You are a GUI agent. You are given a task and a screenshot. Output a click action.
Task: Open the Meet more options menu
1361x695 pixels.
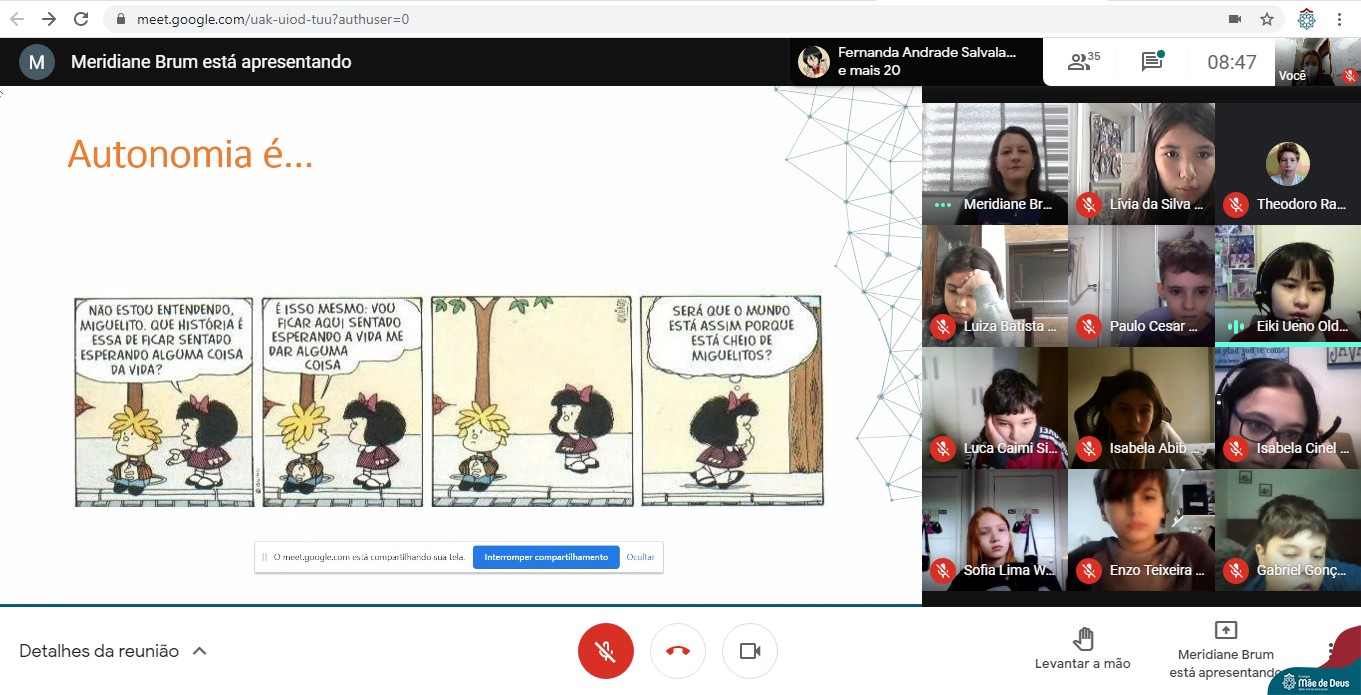click(1331, 650)
